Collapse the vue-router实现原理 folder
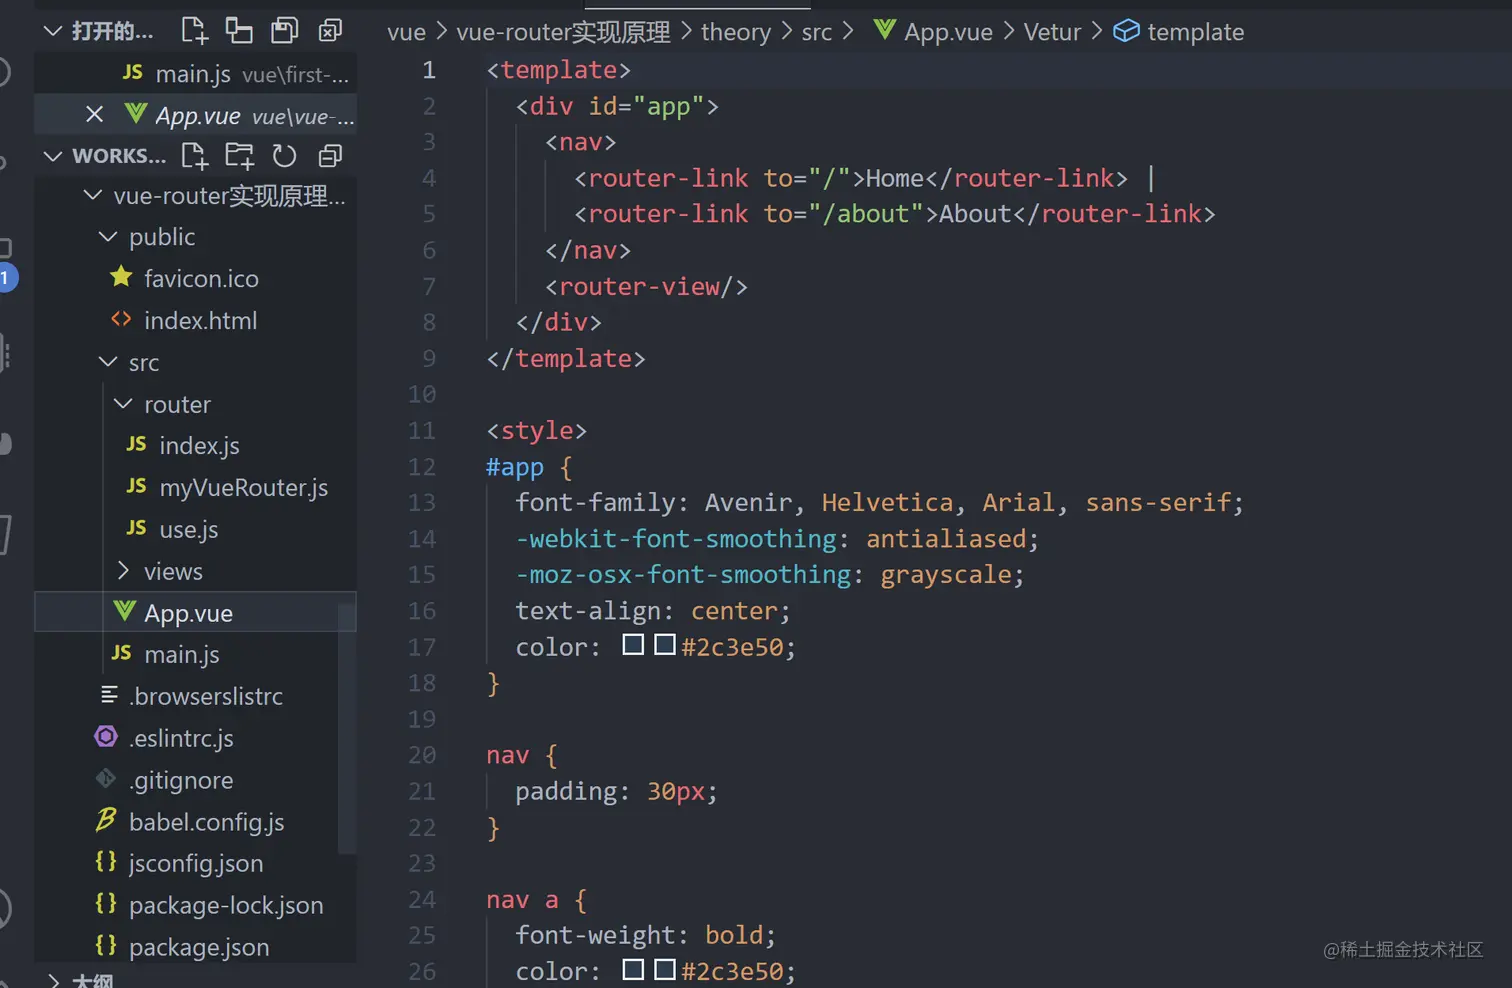Viewport: 1512px width, 988px height. (x=93, y=195)
